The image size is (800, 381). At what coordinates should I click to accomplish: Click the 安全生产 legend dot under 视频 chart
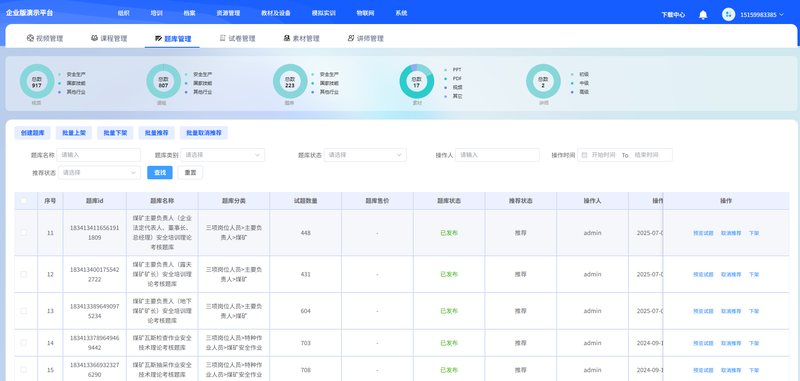coord(59,74)
